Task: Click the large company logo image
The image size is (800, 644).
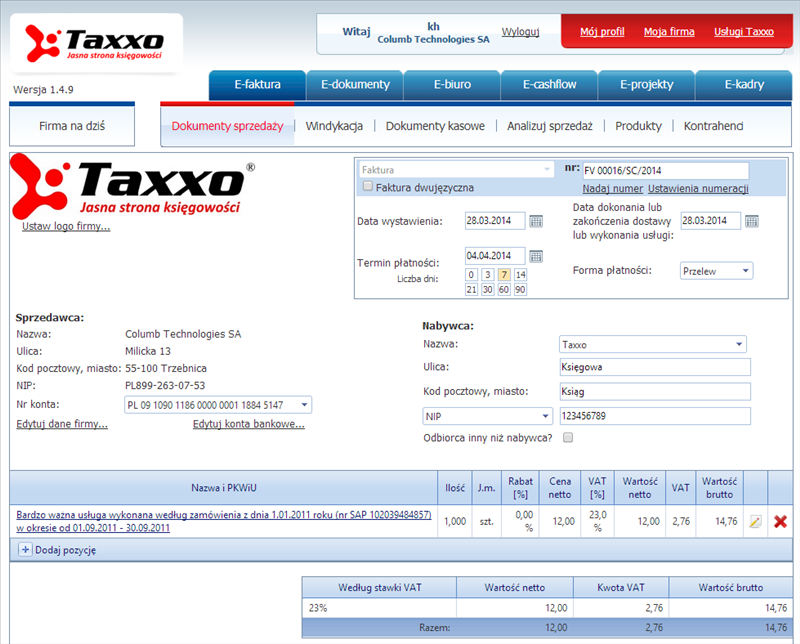Action: point(133,186)
